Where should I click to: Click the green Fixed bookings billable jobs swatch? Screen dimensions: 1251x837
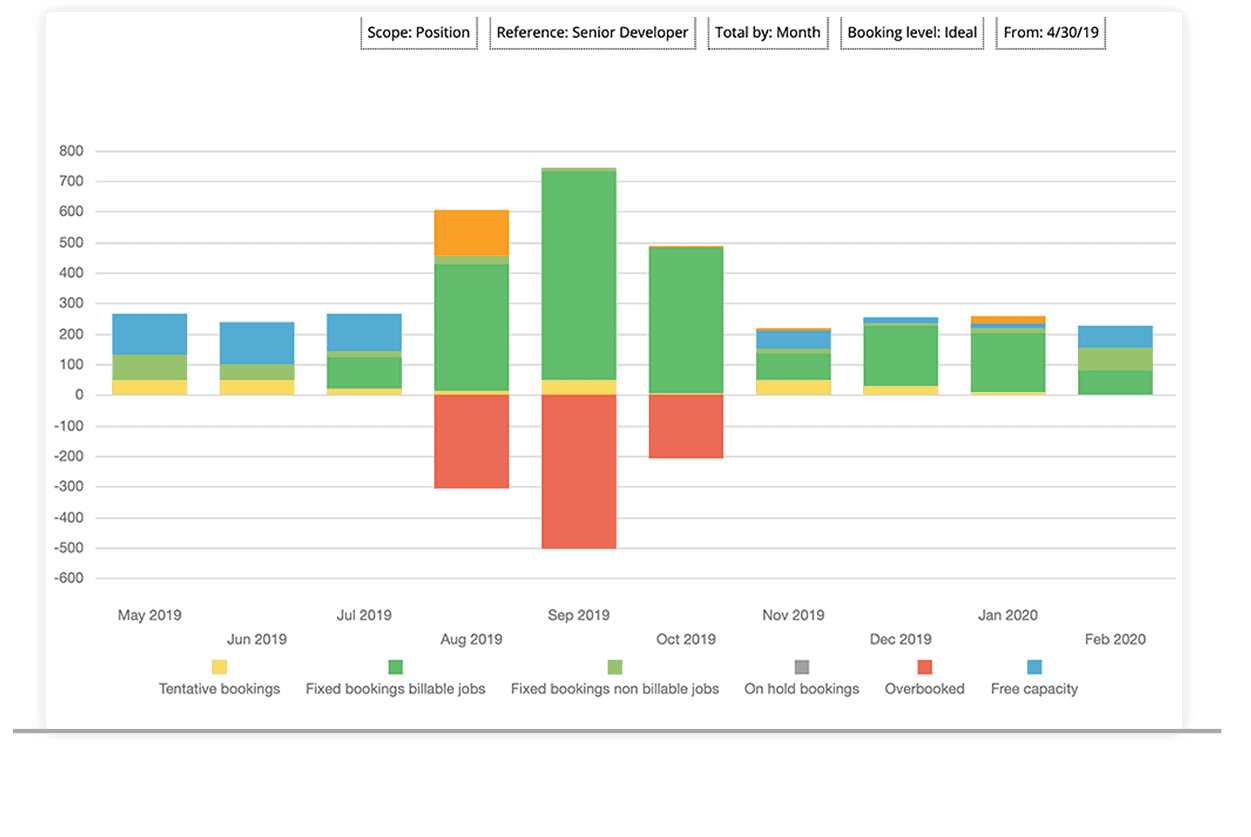click(x=395, y=666)
